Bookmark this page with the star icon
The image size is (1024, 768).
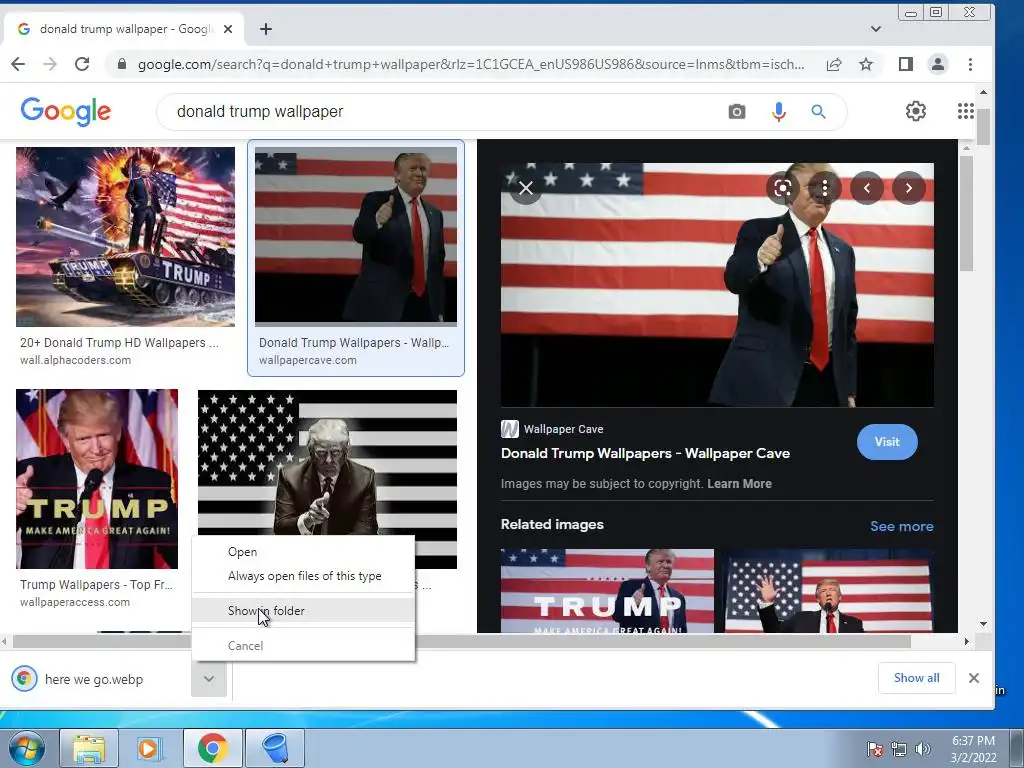(x=866, y=64)
